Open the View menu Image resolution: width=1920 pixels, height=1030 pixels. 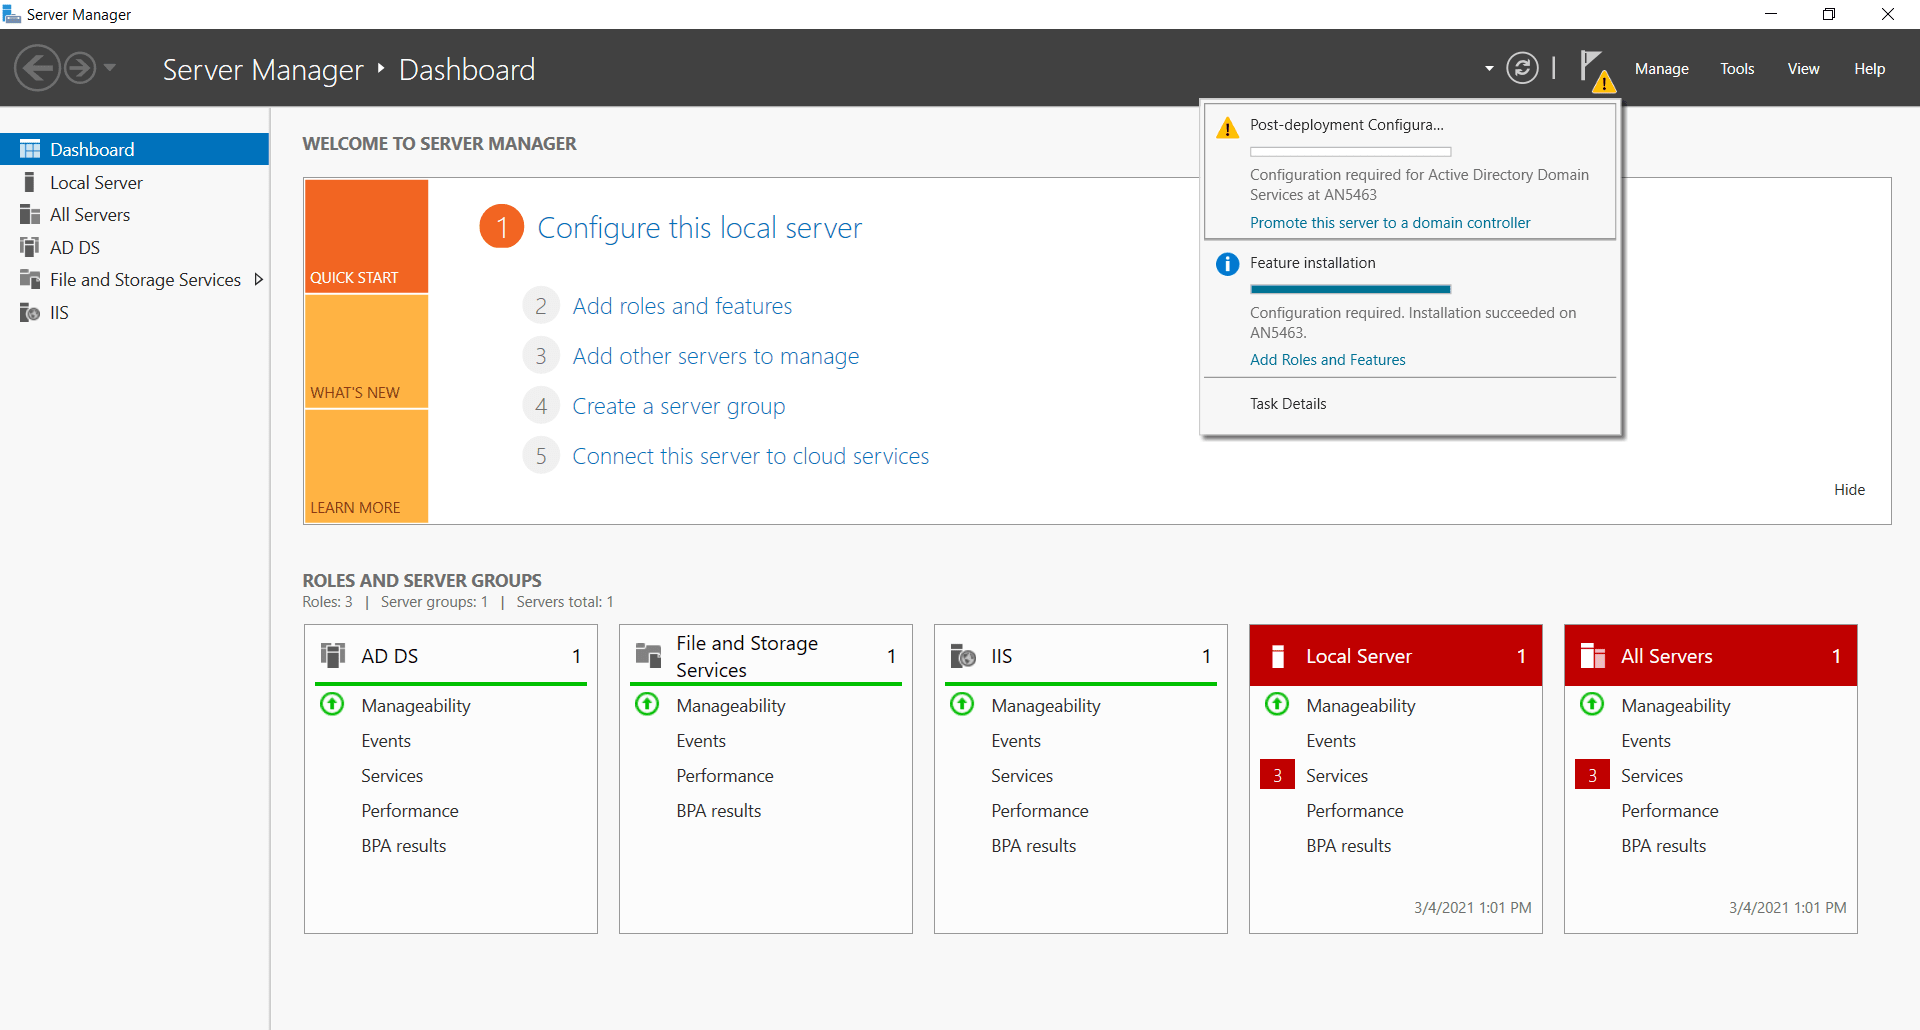tap(1803, 69)
